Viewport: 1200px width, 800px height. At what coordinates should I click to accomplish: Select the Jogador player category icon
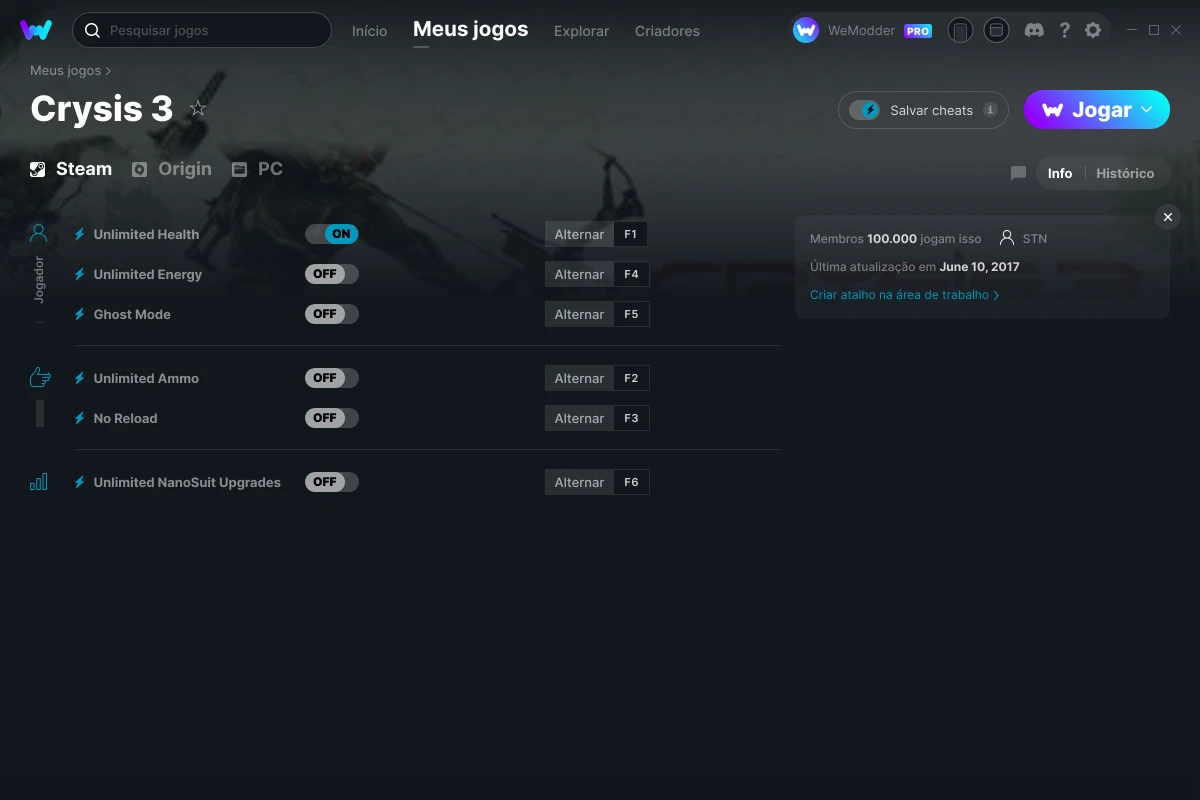(x=39, y=234)
